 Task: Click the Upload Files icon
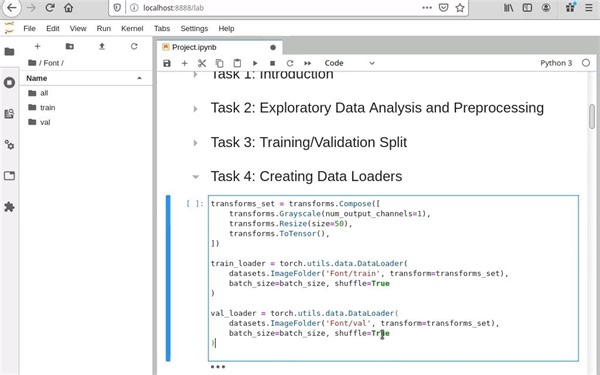[x=102, y=46]
